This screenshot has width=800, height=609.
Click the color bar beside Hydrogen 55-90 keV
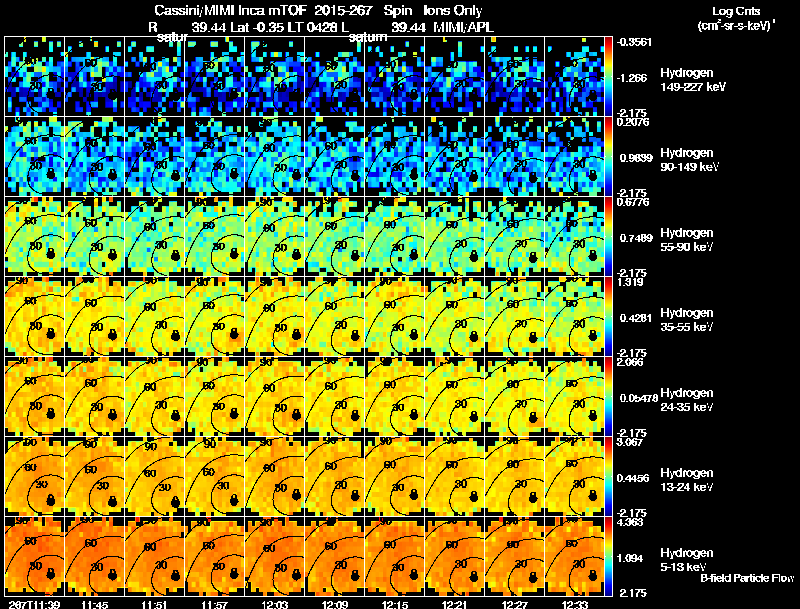tap(609, 237)
